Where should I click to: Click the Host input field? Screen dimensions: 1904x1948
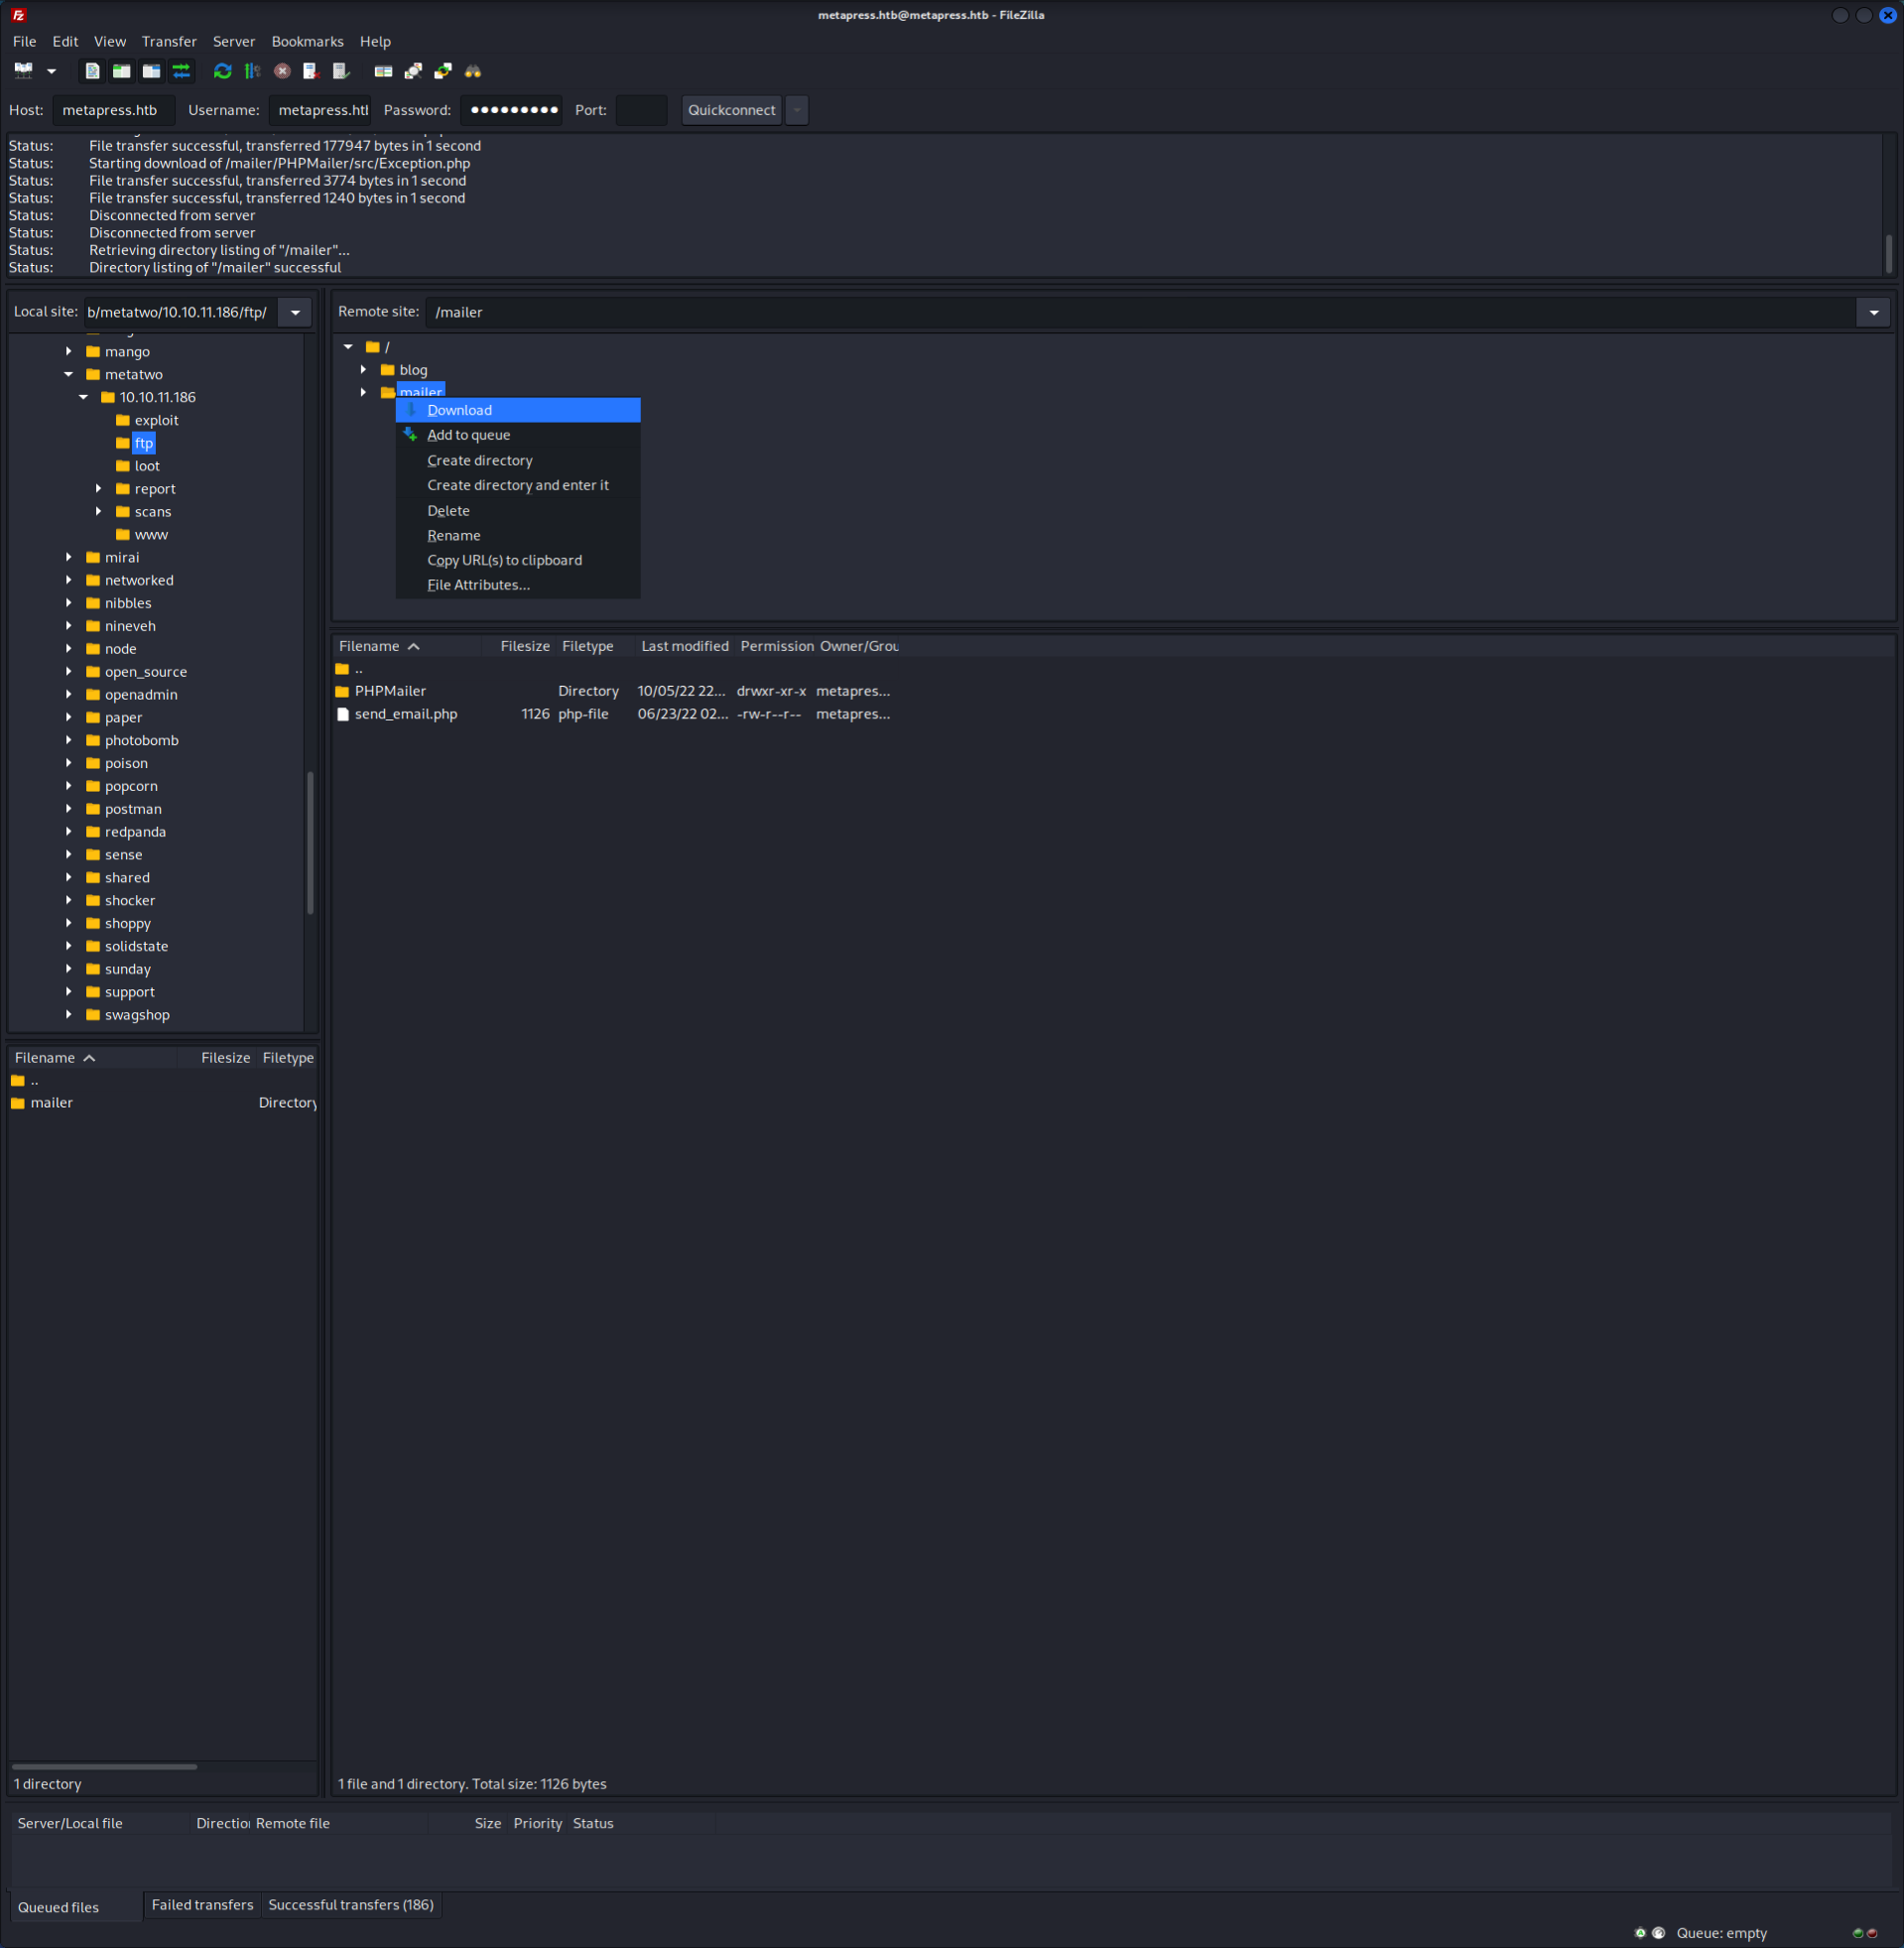113,110
